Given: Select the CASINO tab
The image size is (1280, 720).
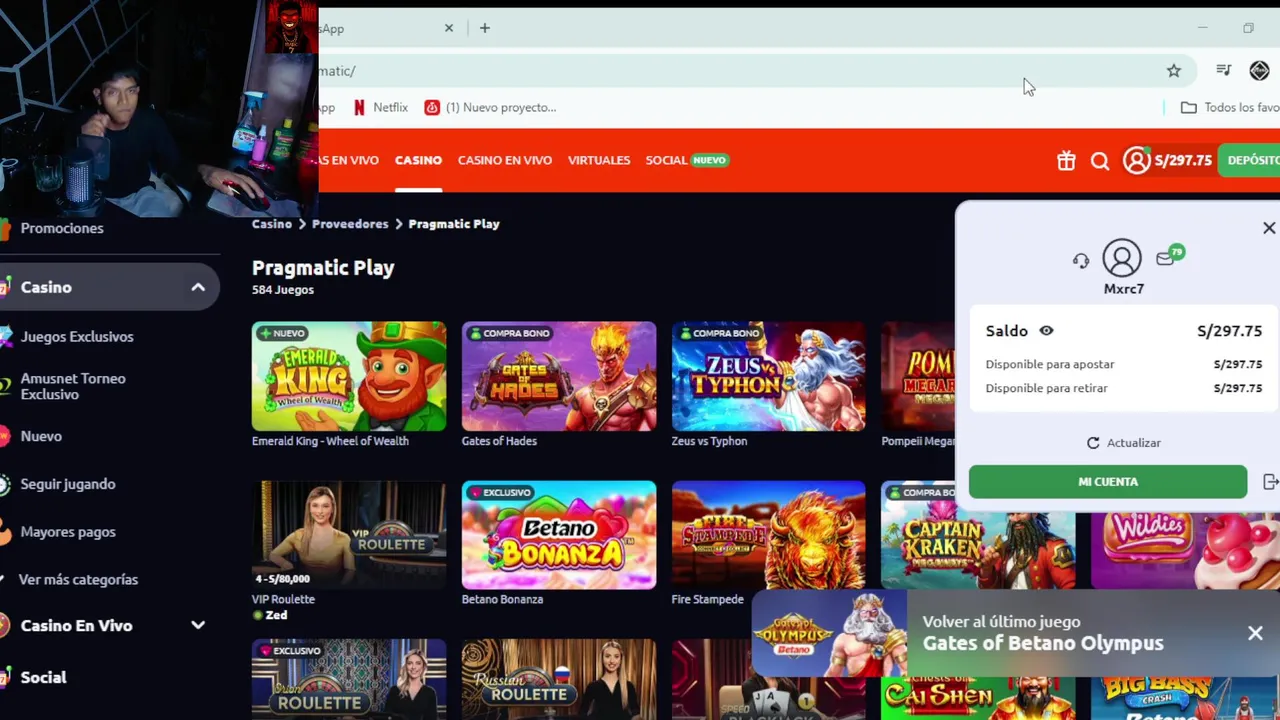Looking at the screenshot, I should point(418,160).
